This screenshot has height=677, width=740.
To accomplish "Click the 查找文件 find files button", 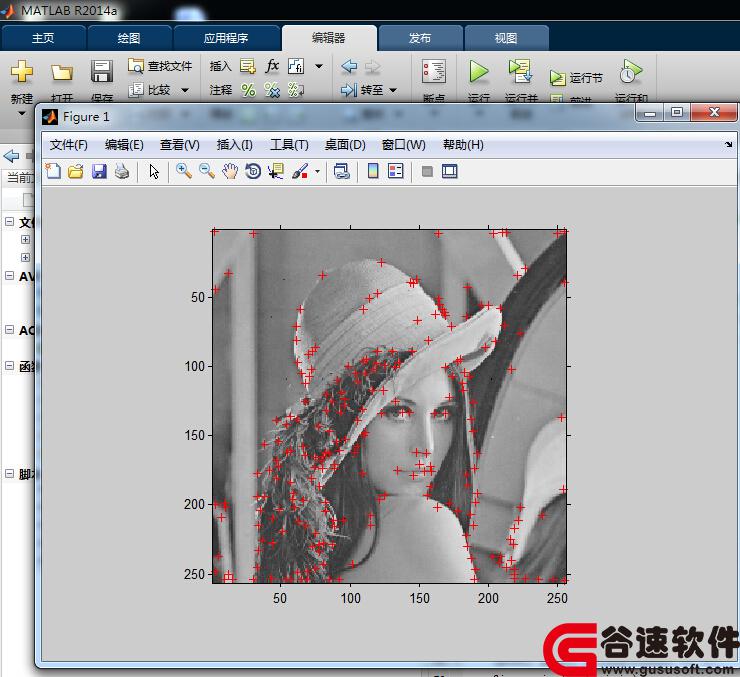I will pyautogui.click(x=160, y=66).
